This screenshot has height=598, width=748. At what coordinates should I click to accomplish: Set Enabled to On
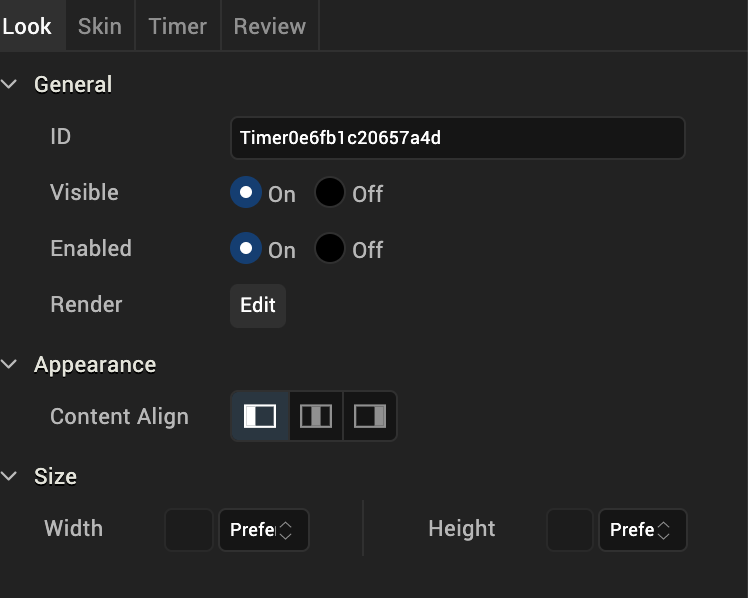point(246,249)
